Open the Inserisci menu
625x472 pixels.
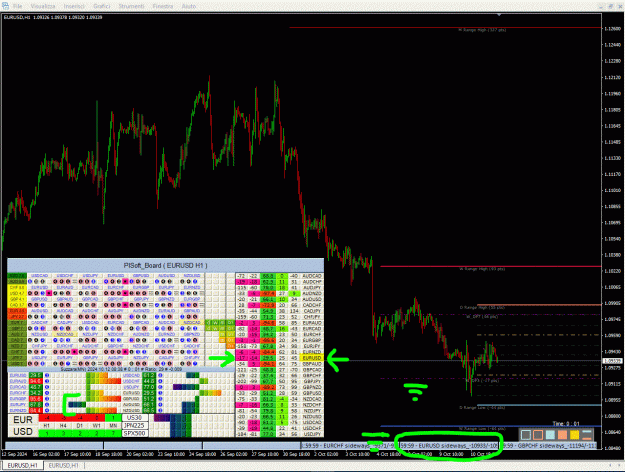[74, 6]
